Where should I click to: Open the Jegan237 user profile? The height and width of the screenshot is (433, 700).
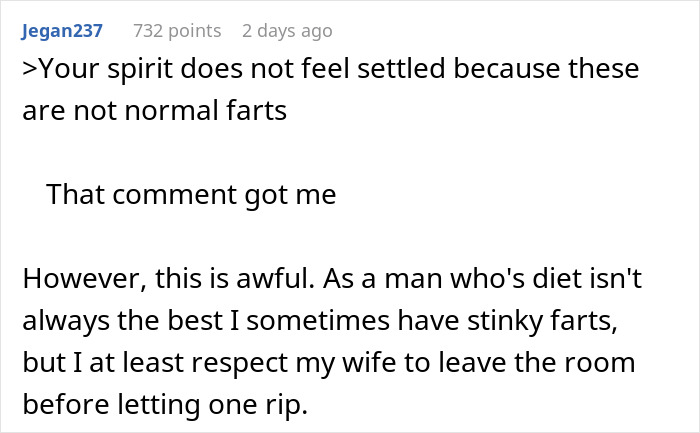pos(62,31)
